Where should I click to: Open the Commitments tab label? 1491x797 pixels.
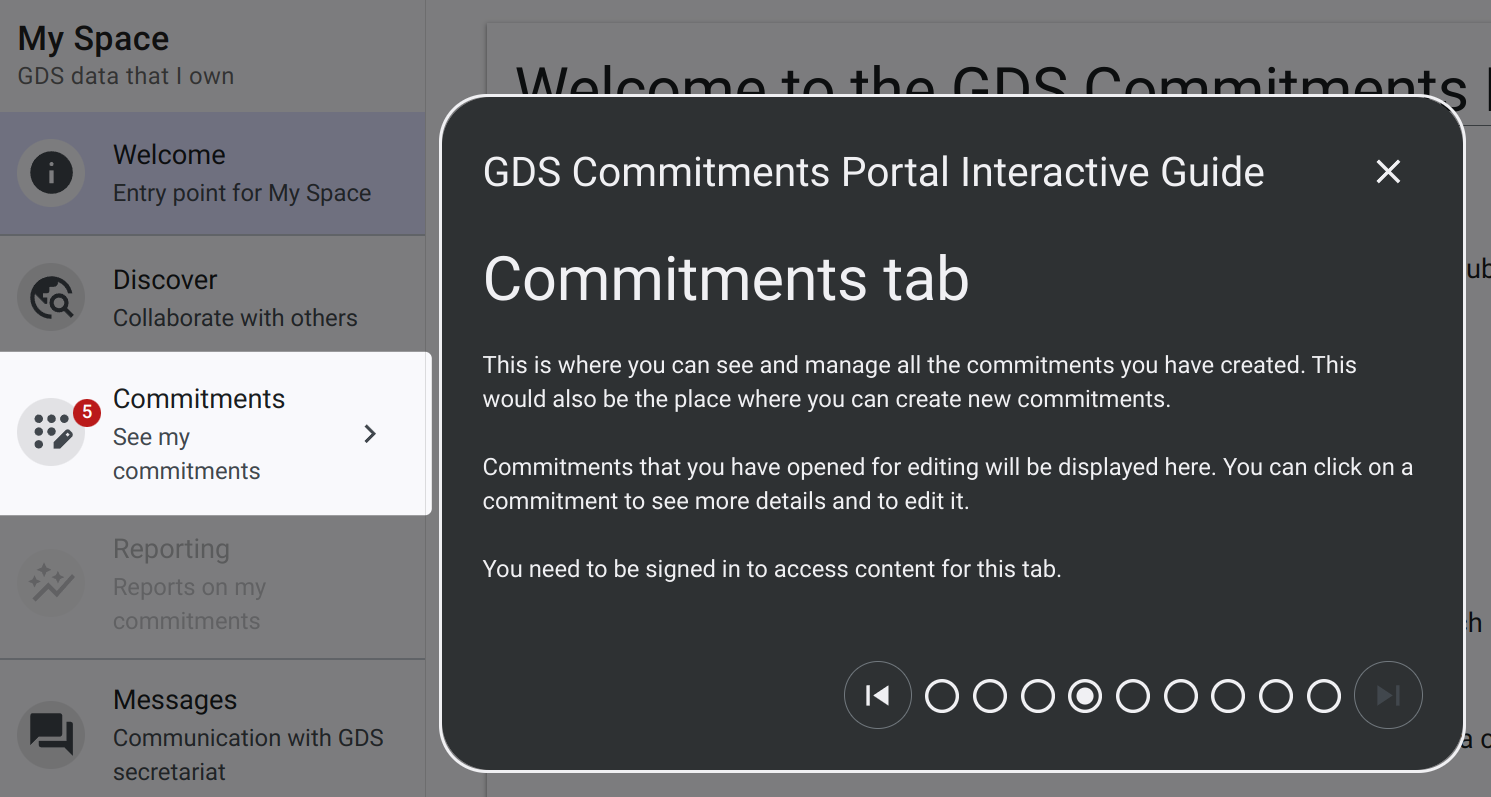tap(199, 399)
